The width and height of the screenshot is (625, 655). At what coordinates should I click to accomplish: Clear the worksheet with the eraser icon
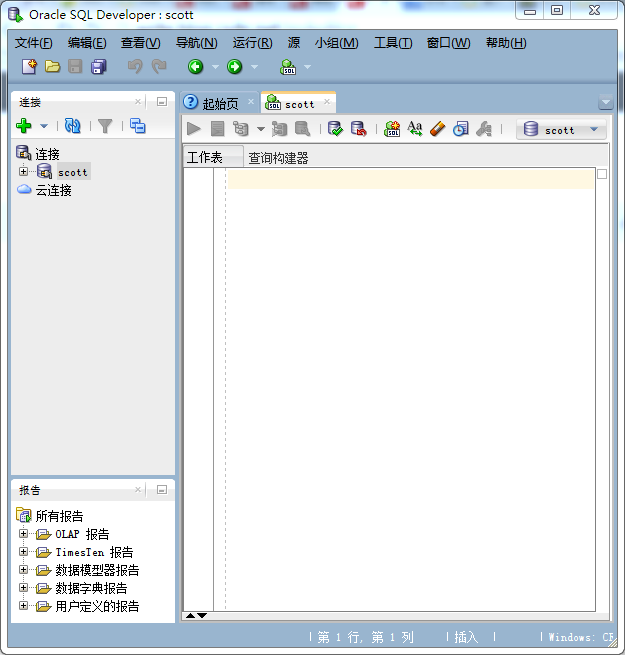pos(437,129)
